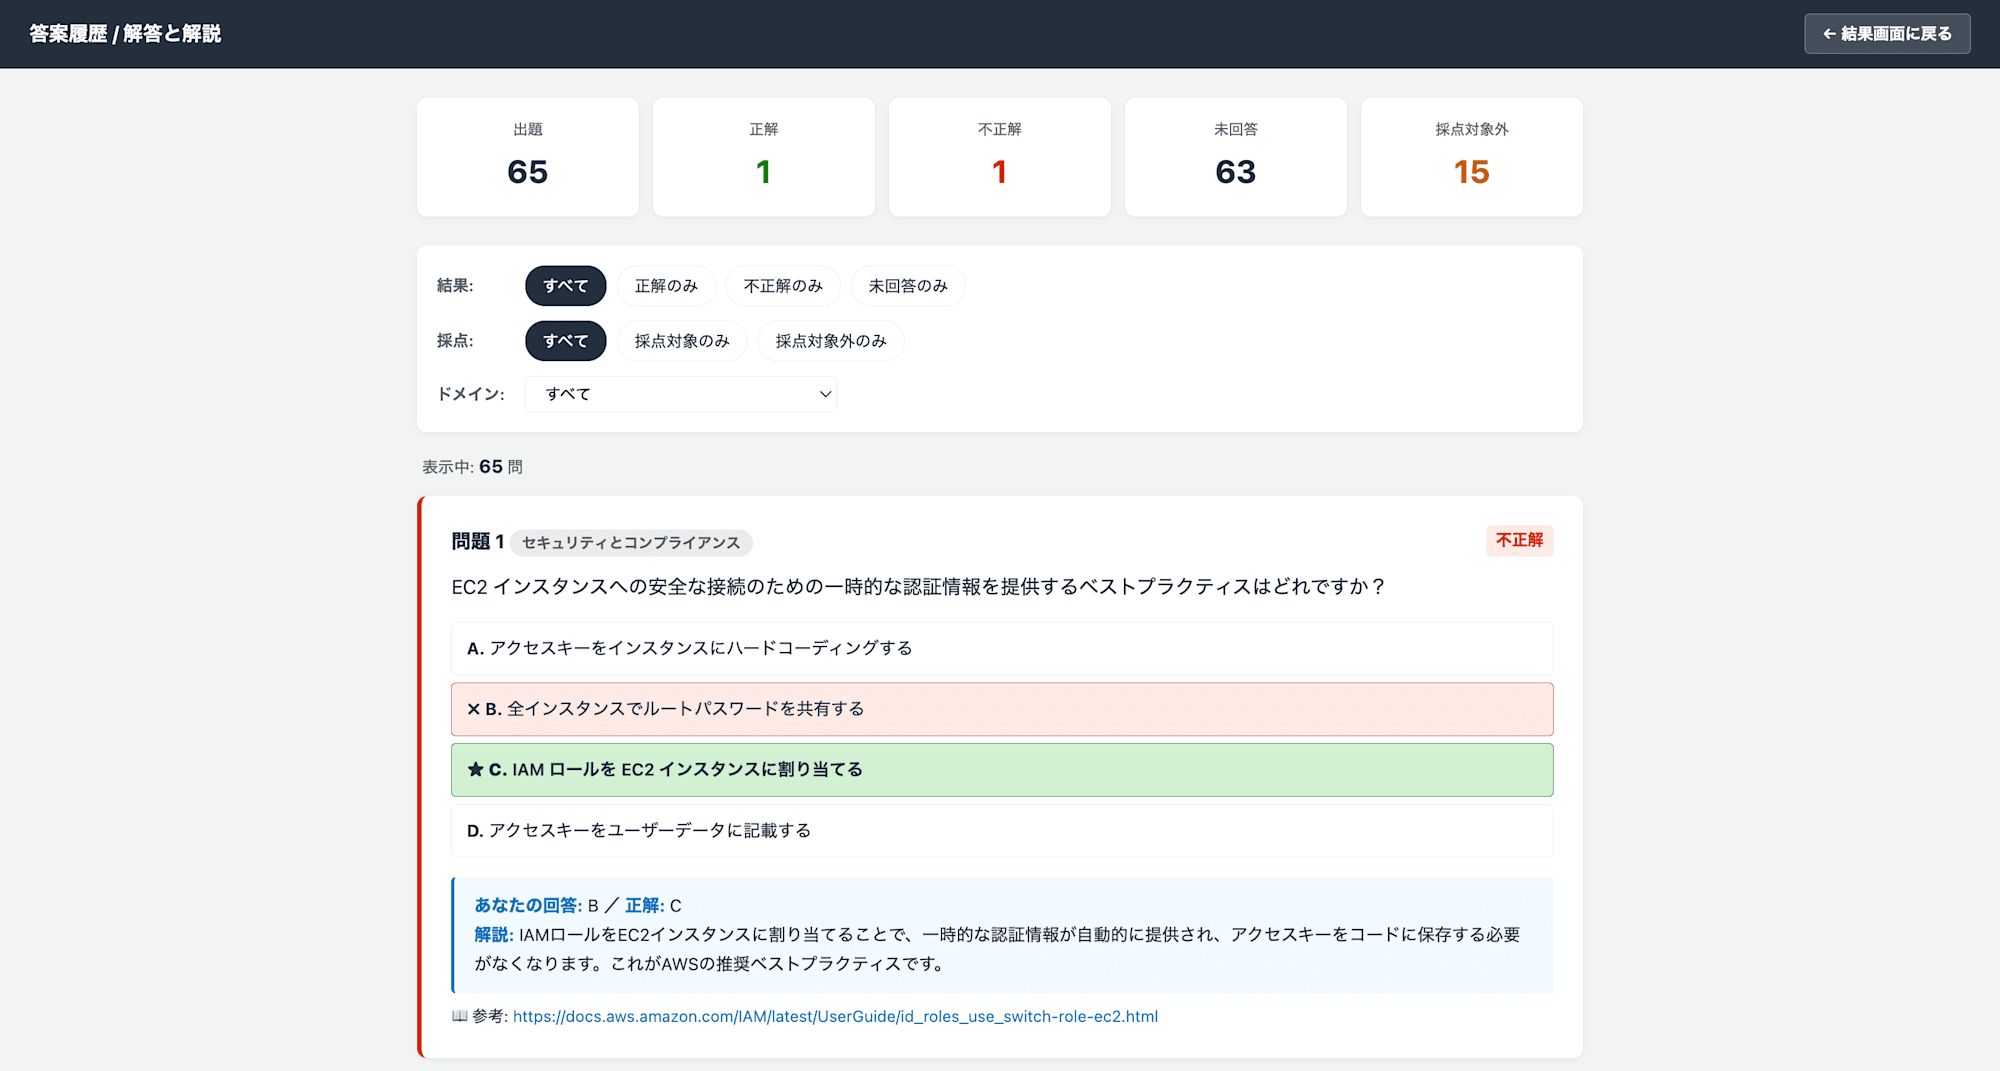
Task: Click the 不正解 1 summary card
Action: [1000, 157]
